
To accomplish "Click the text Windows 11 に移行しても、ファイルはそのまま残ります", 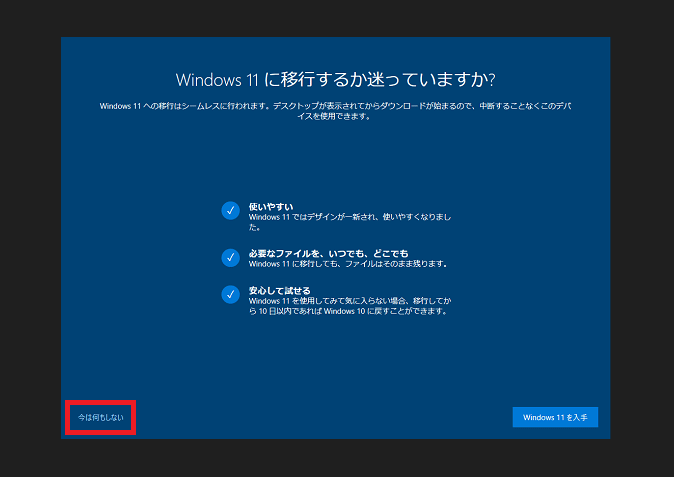I will 348,264.
